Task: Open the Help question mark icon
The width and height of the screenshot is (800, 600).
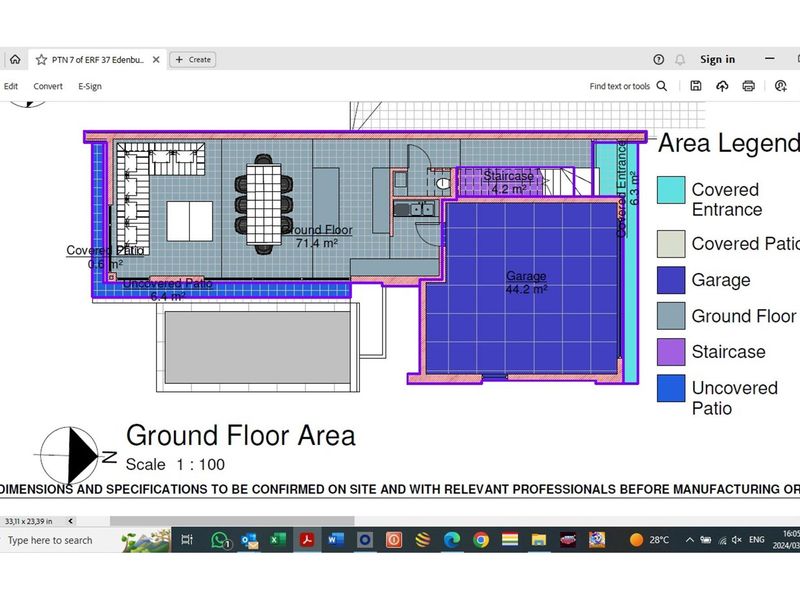Action: point(658,60)
